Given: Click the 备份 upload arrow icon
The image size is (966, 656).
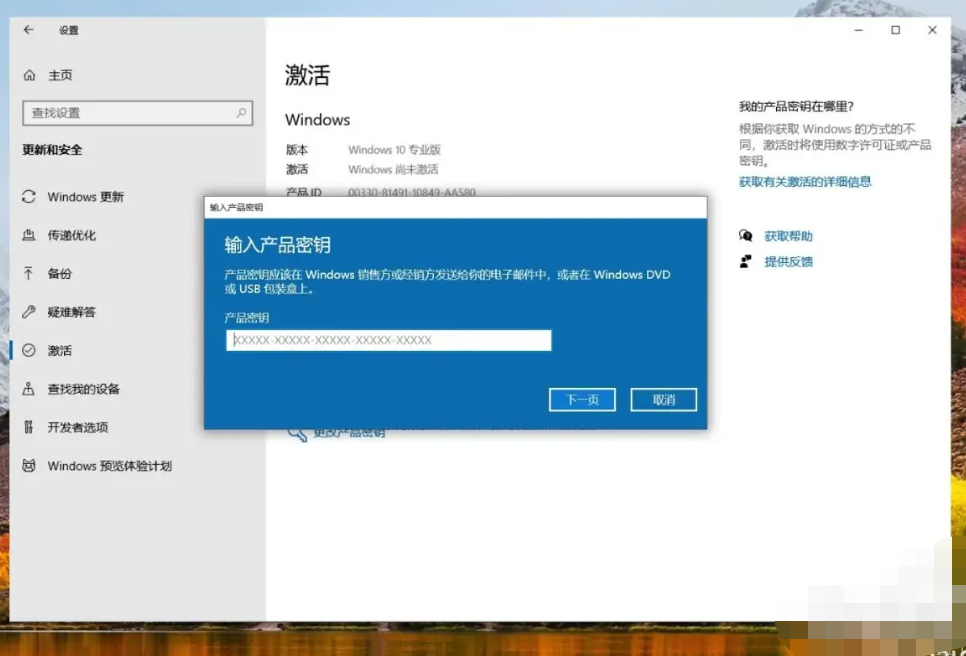Looking at the screenshot, I should click(x=29, y=273).
